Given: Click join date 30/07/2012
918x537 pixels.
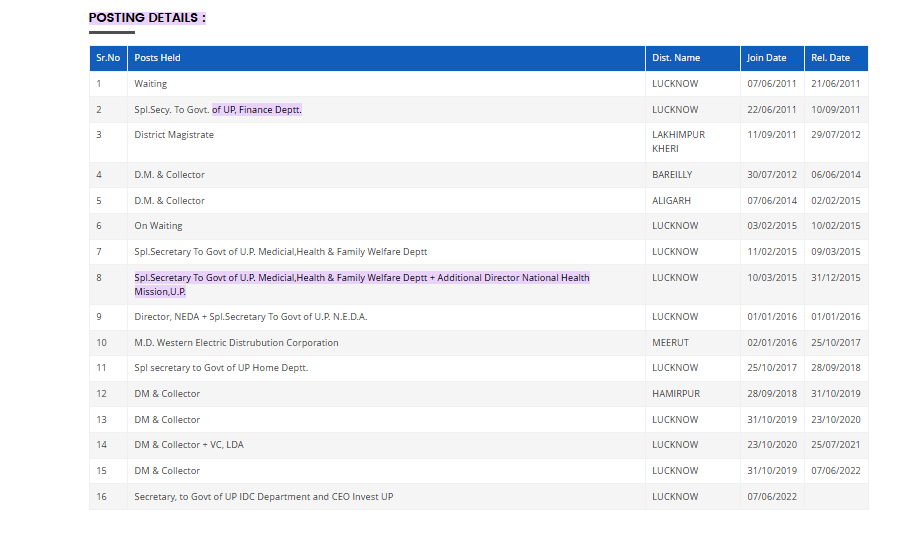Looking at the screenshot, I should click(x=772, y=175).
